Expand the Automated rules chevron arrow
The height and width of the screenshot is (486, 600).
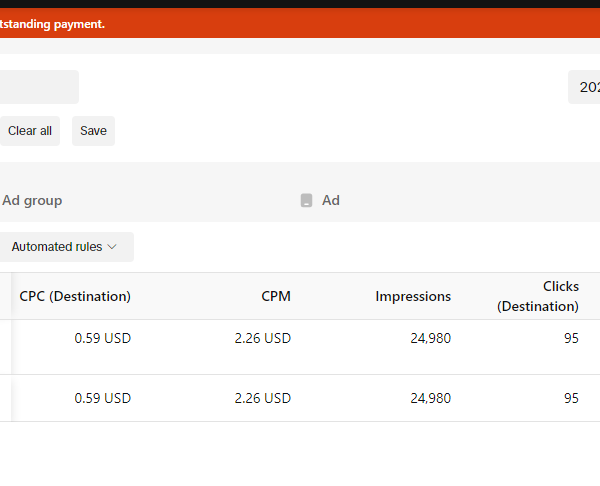pyautogui.click(x=112, y=247)
